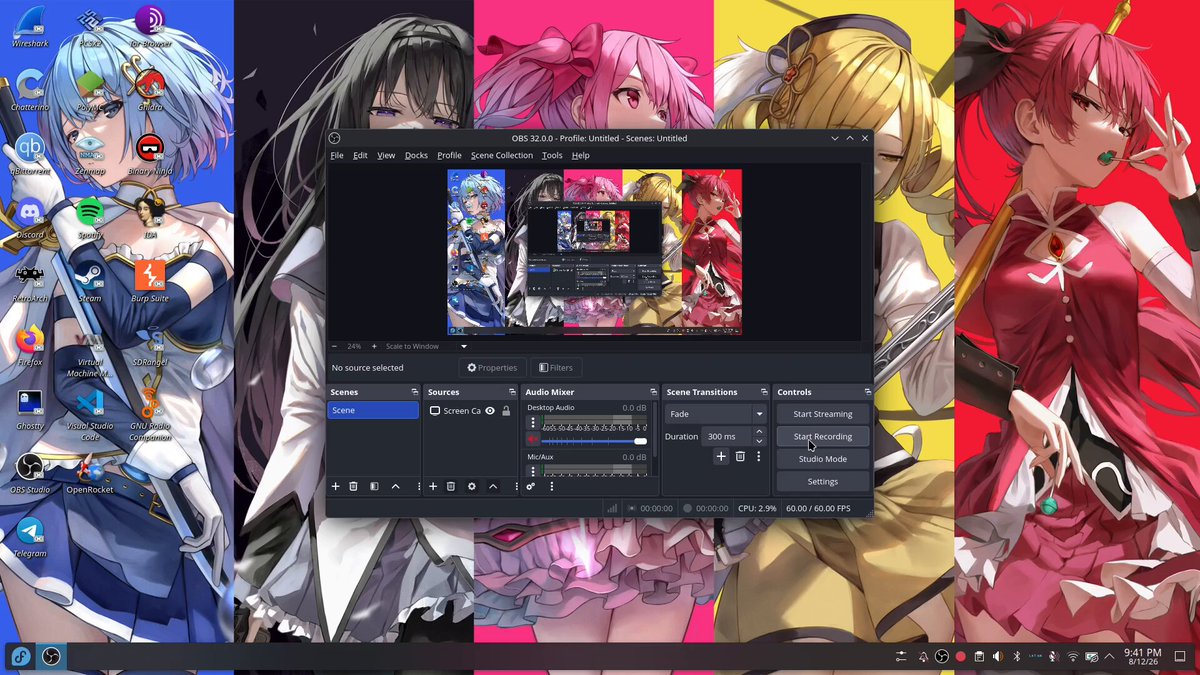Open preview Scale to Window dropdown
This screenshot has width=1200, height=675.
click(x=427, y=346)
